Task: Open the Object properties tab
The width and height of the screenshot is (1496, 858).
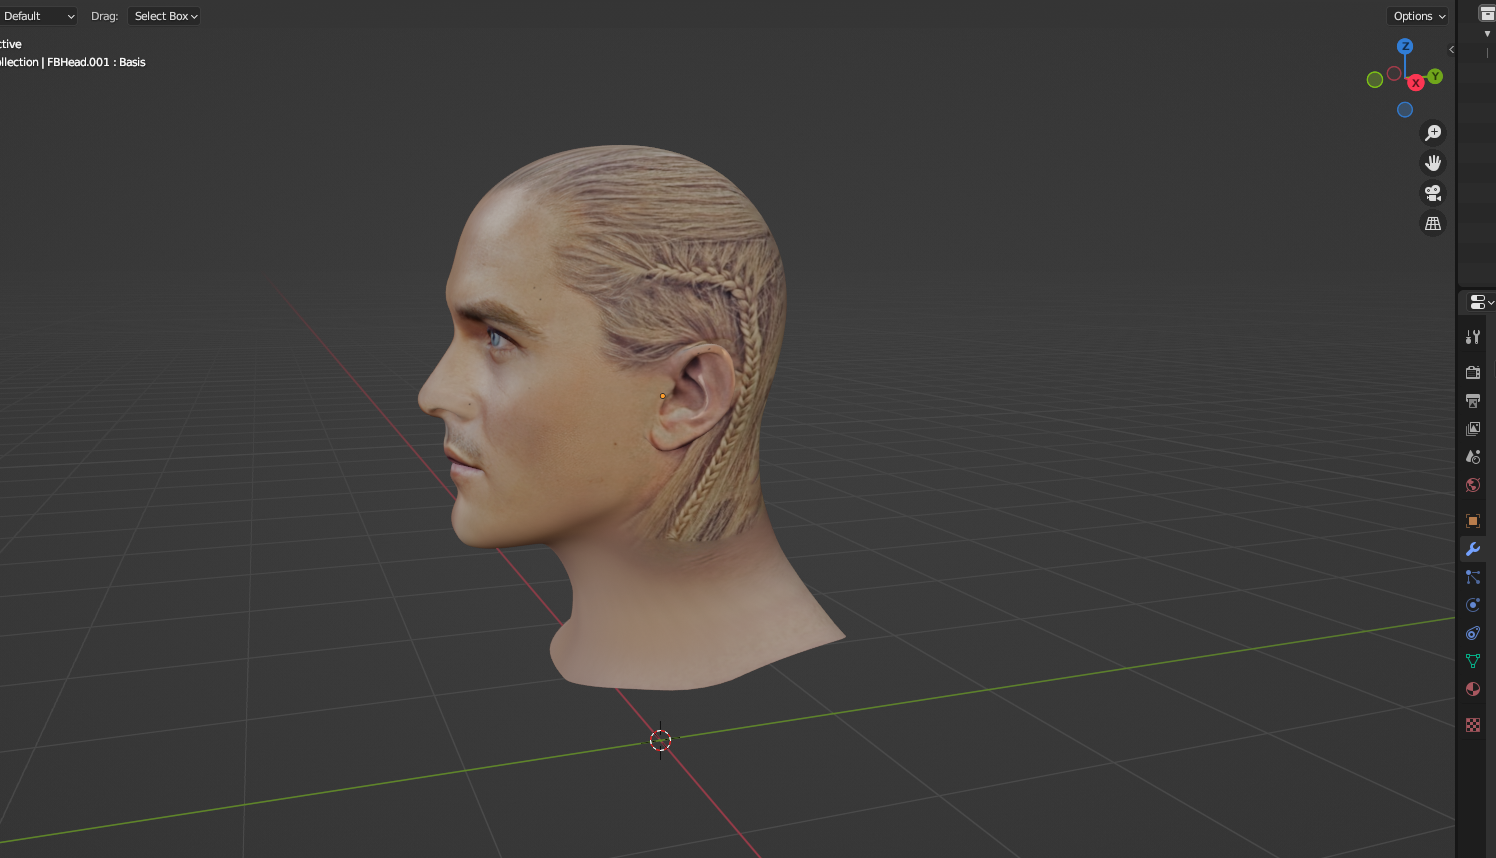Action: pyautogui.click(x=1473, y=521)
